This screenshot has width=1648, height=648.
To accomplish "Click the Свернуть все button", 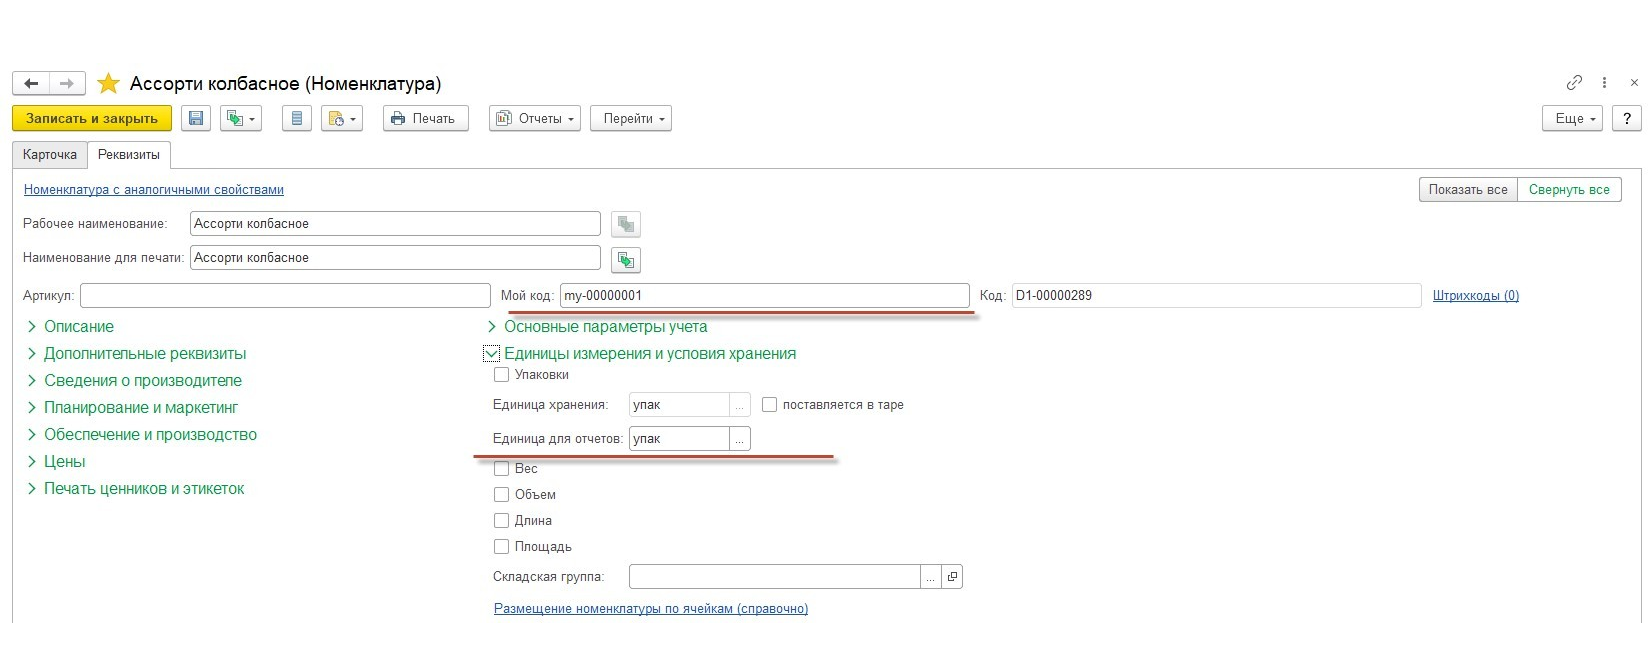I will (1568, 190).
